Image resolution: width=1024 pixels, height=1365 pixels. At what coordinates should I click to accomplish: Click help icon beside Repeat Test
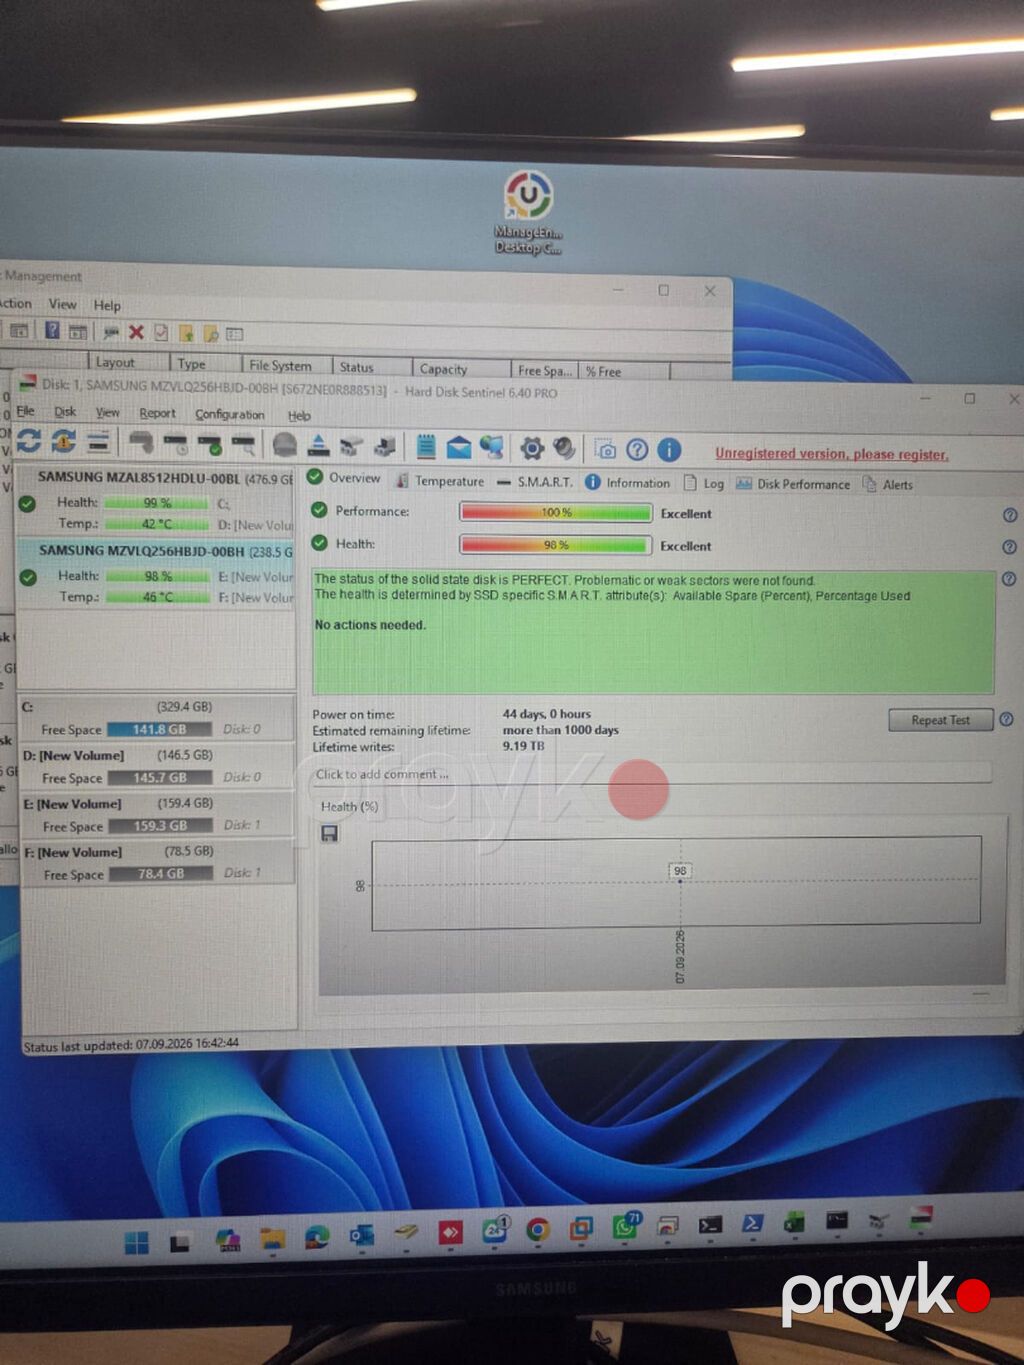[1007, 719]
